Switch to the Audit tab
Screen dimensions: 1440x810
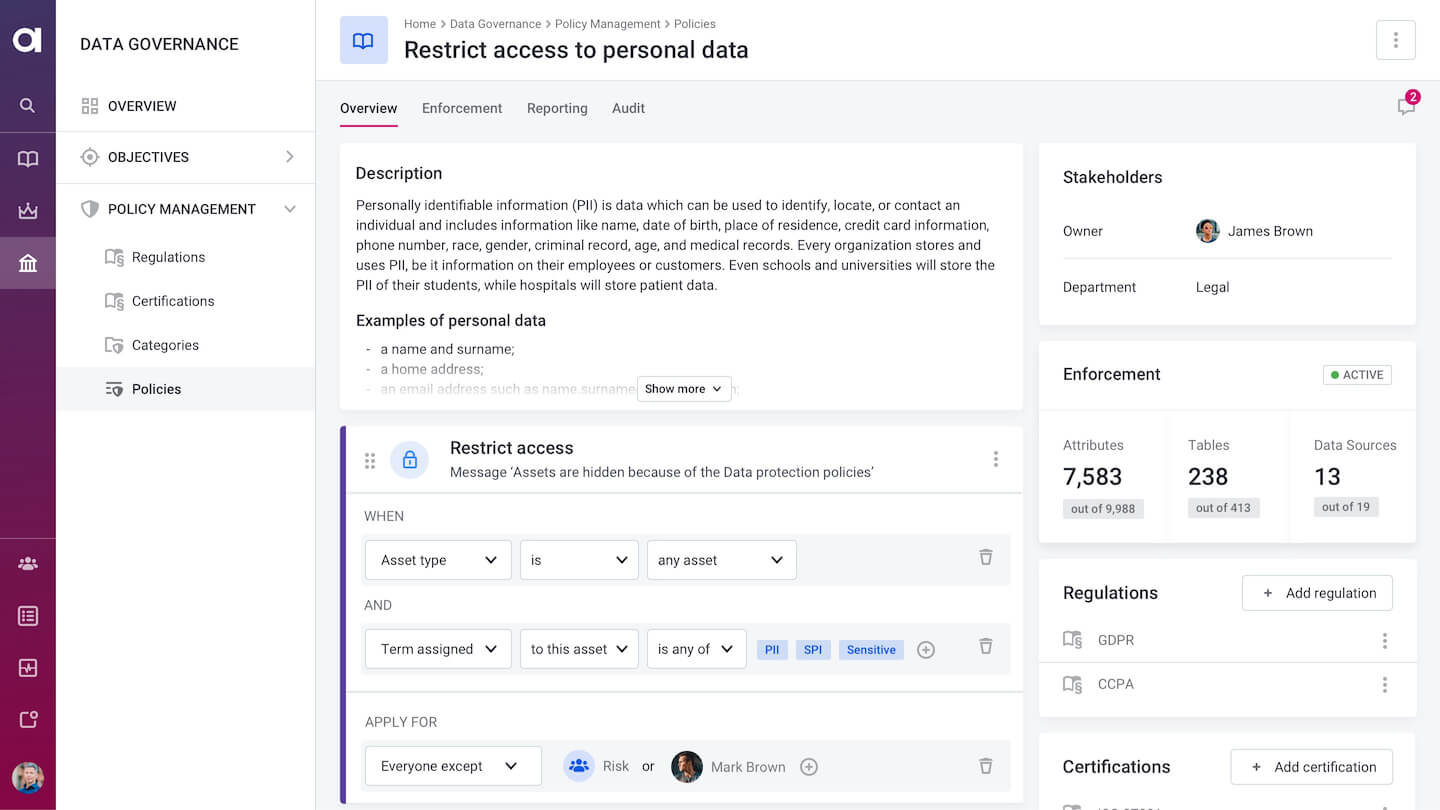pyautogui.click(x=628, y=108)
